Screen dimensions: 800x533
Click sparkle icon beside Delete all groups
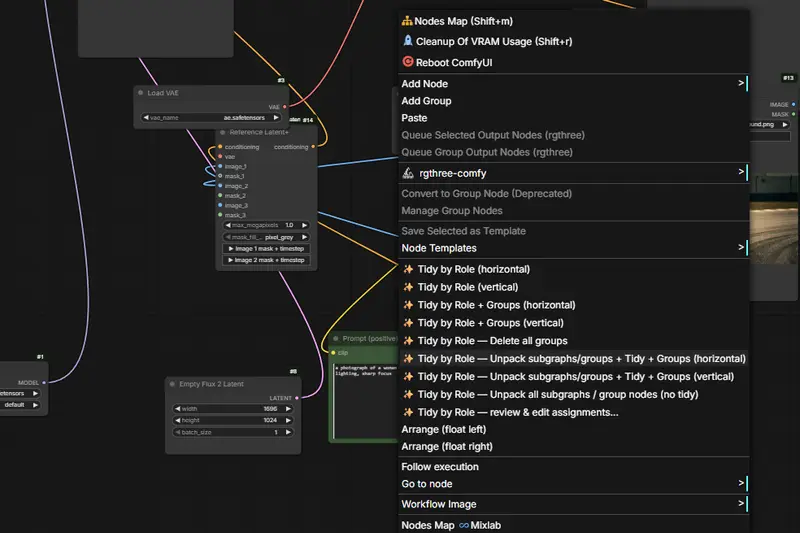click(408, 341)
